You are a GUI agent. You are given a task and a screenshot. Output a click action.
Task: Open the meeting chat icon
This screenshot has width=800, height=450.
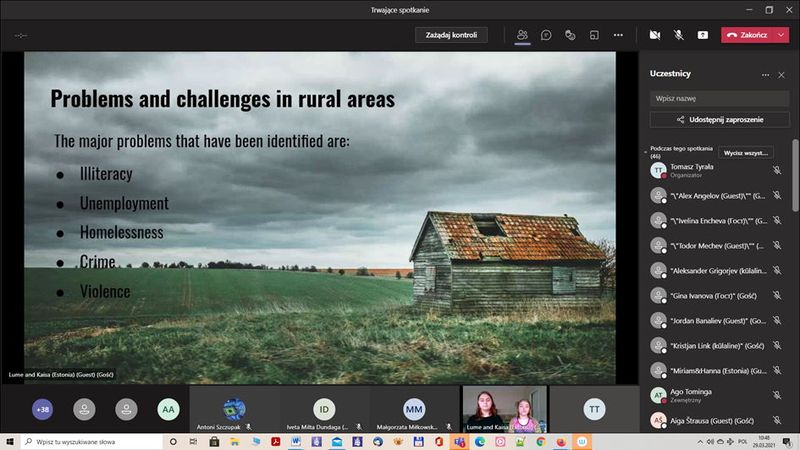point(546,35)
